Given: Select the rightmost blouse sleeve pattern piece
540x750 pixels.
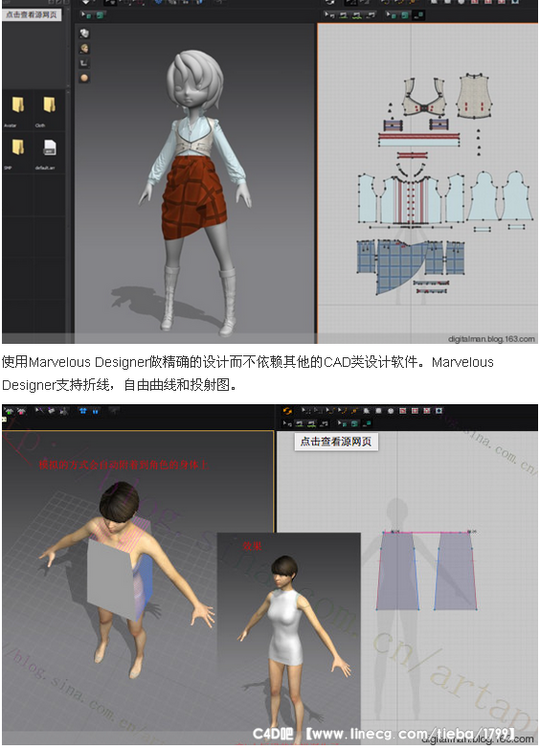Looking at the screenshot, I should 516,197.
